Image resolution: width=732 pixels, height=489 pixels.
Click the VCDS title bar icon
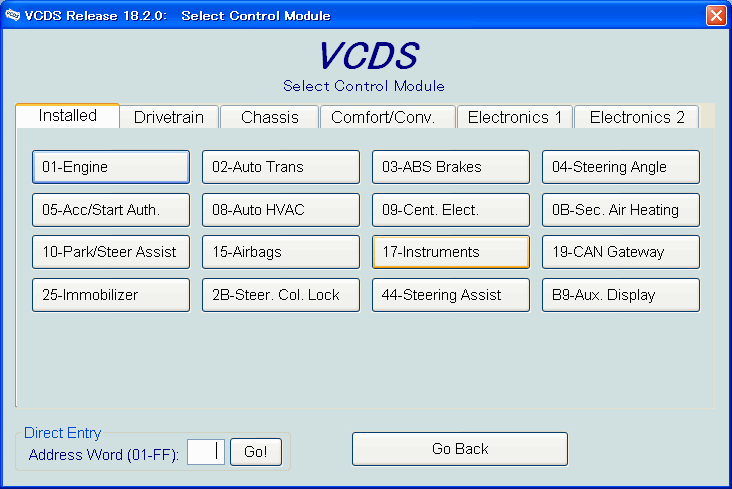tap(13, 15)
